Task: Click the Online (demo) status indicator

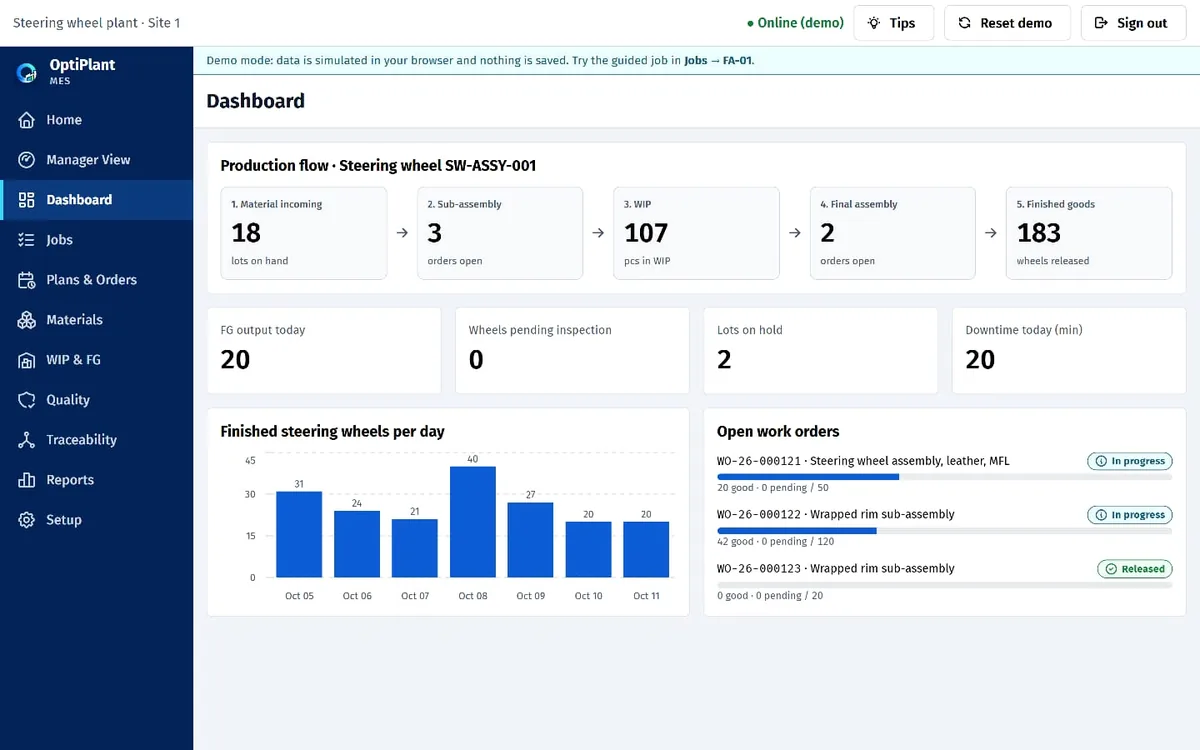Action: coord(795,23)
